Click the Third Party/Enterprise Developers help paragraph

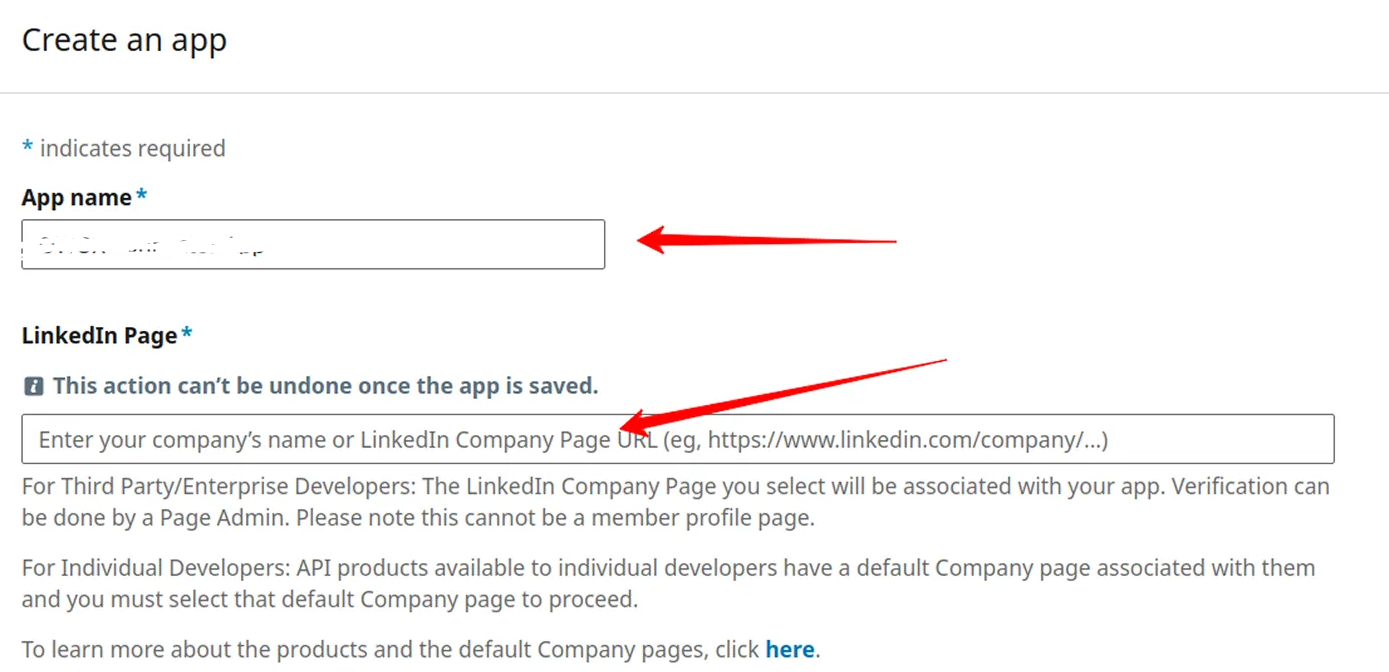coord(675,502)
